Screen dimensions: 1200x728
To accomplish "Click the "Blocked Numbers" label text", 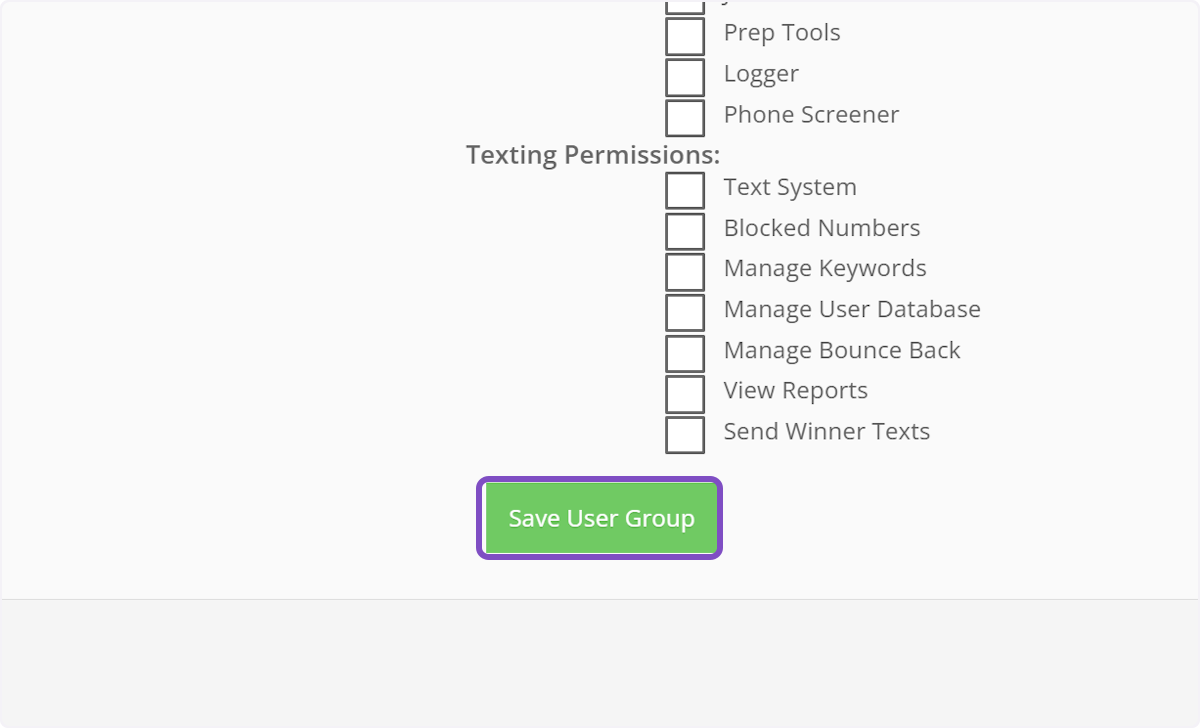I will pos(821,228).
